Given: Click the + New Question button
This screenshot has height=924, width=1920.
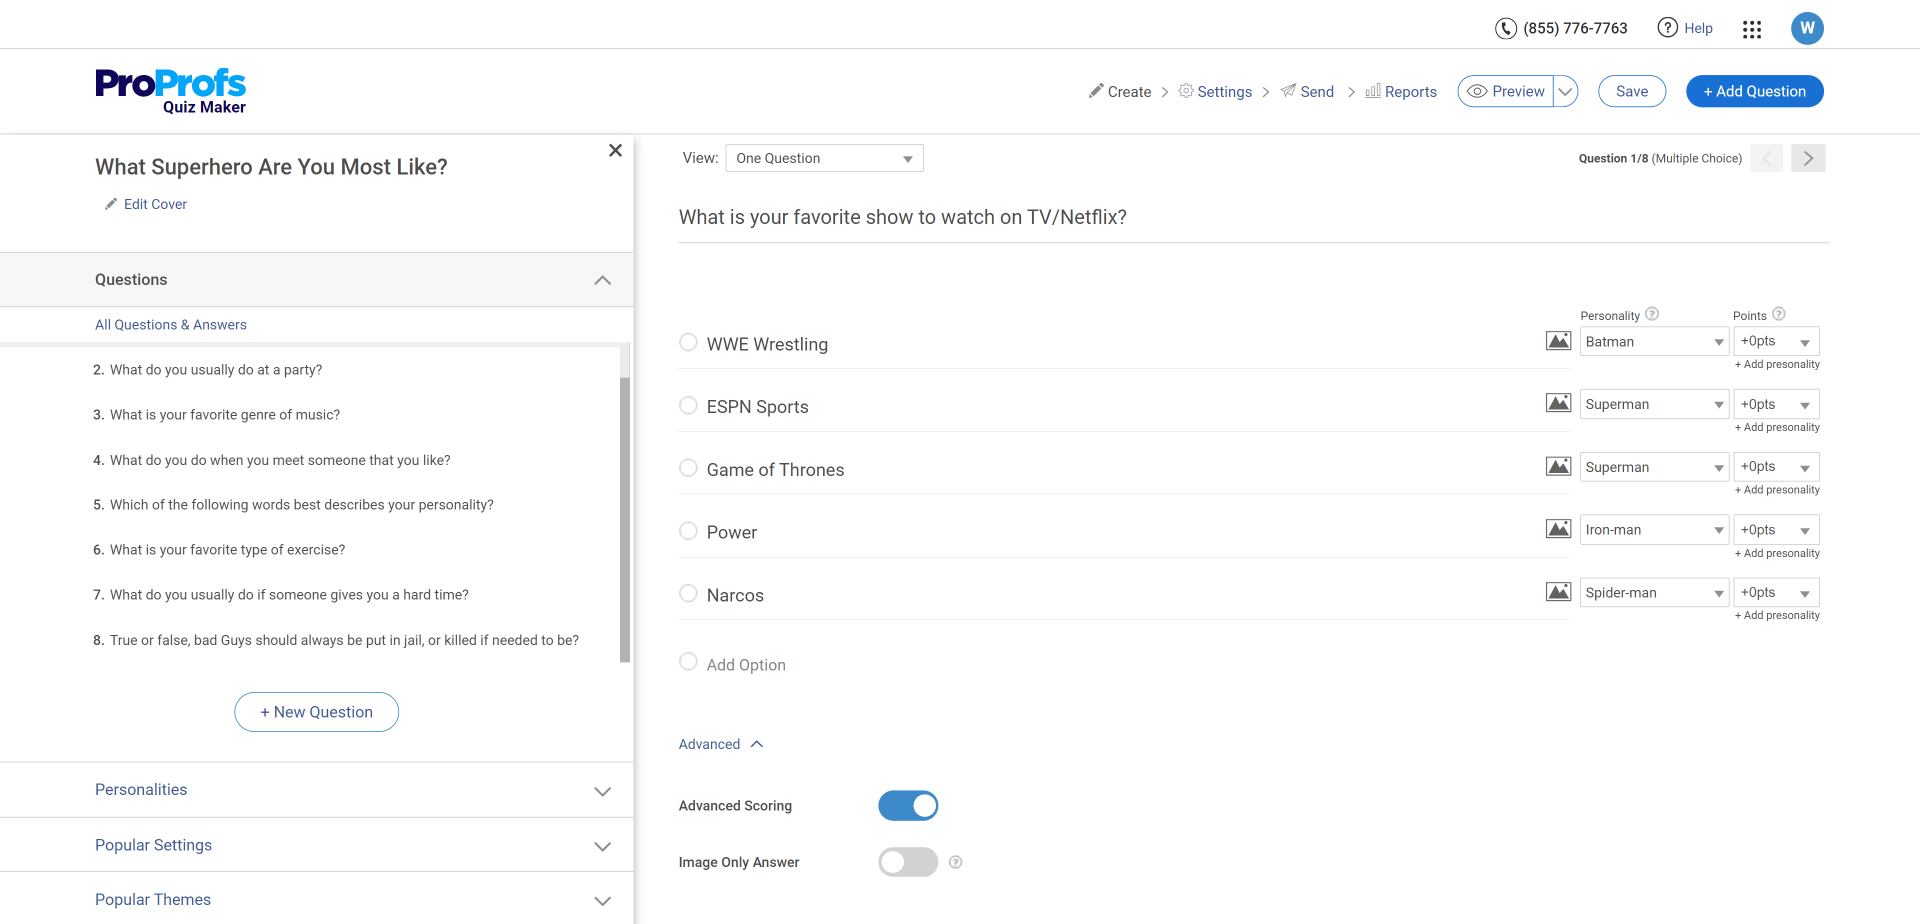Looking at the screenshot, I should pos(316,712).
